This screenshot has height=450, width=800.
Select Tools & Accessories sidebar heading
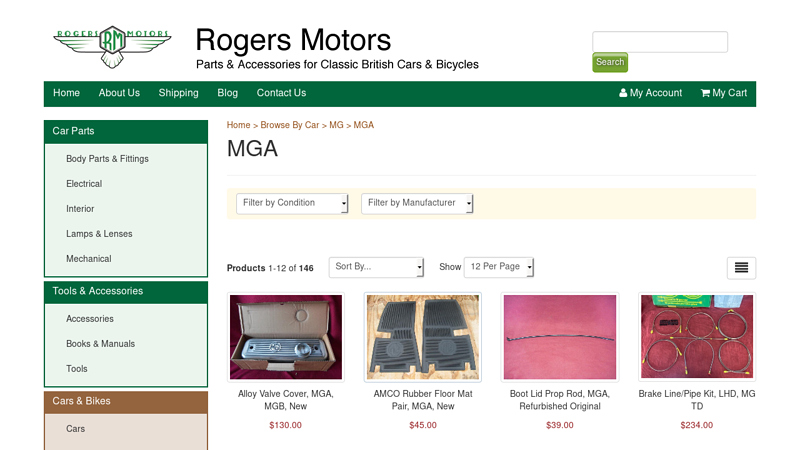coord(126,291)
